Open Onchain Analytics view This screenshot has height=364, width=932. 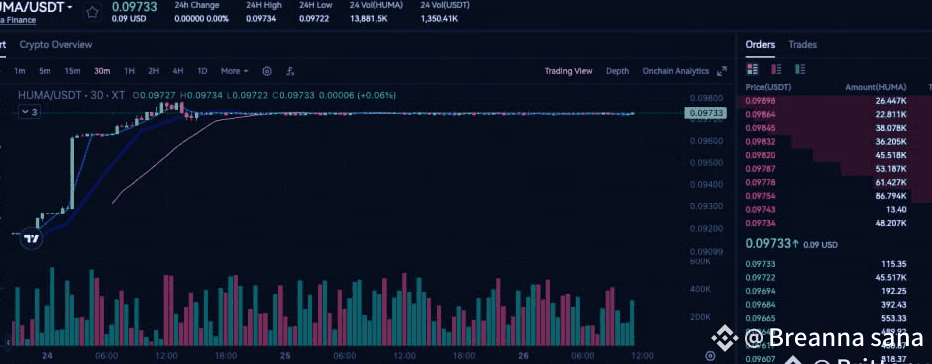[x=675, y=71]
